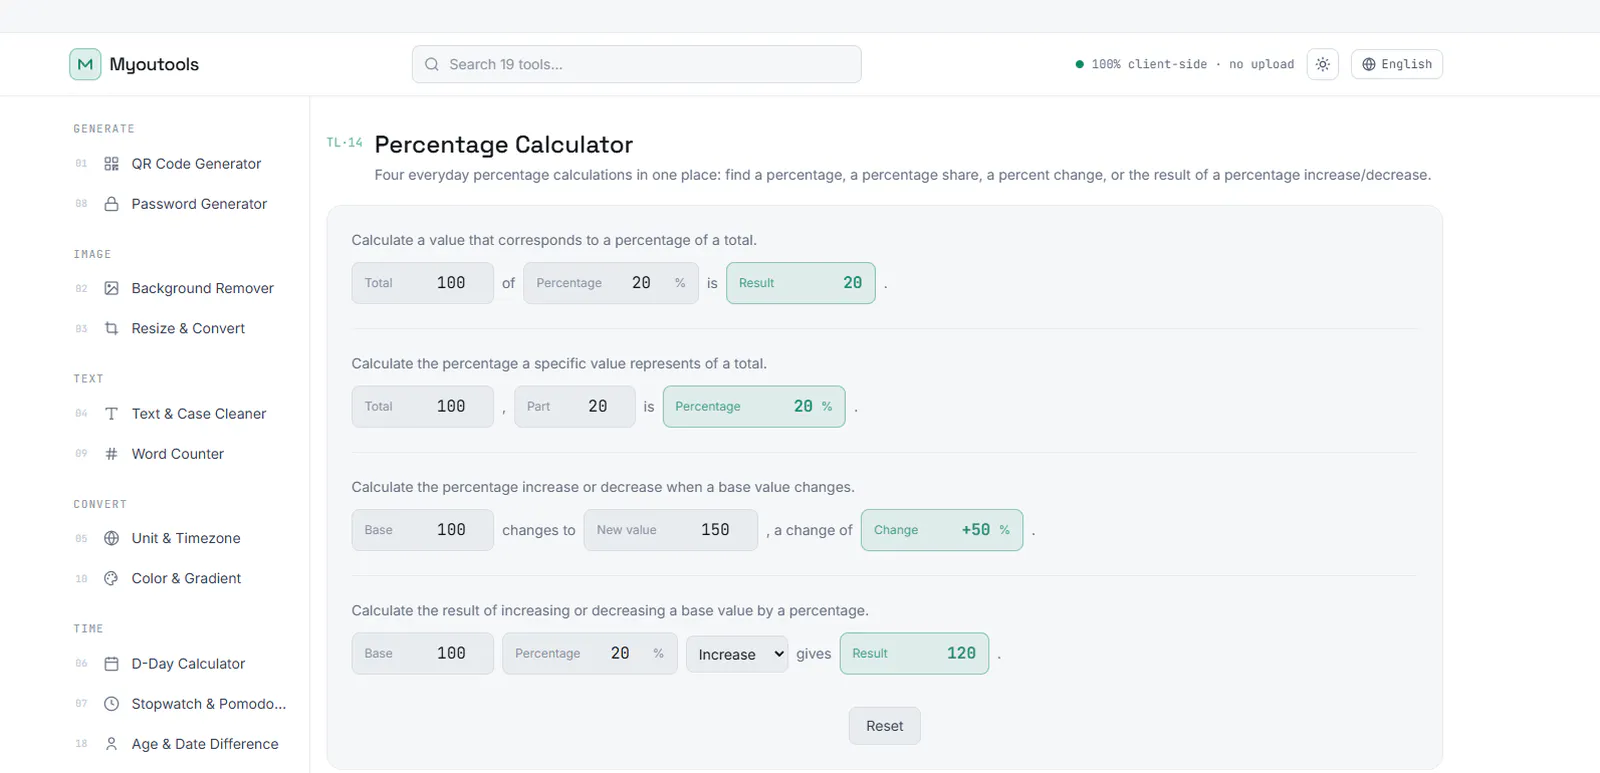
Task: Click the Myoutools brand name
Action: coord(154,64)
